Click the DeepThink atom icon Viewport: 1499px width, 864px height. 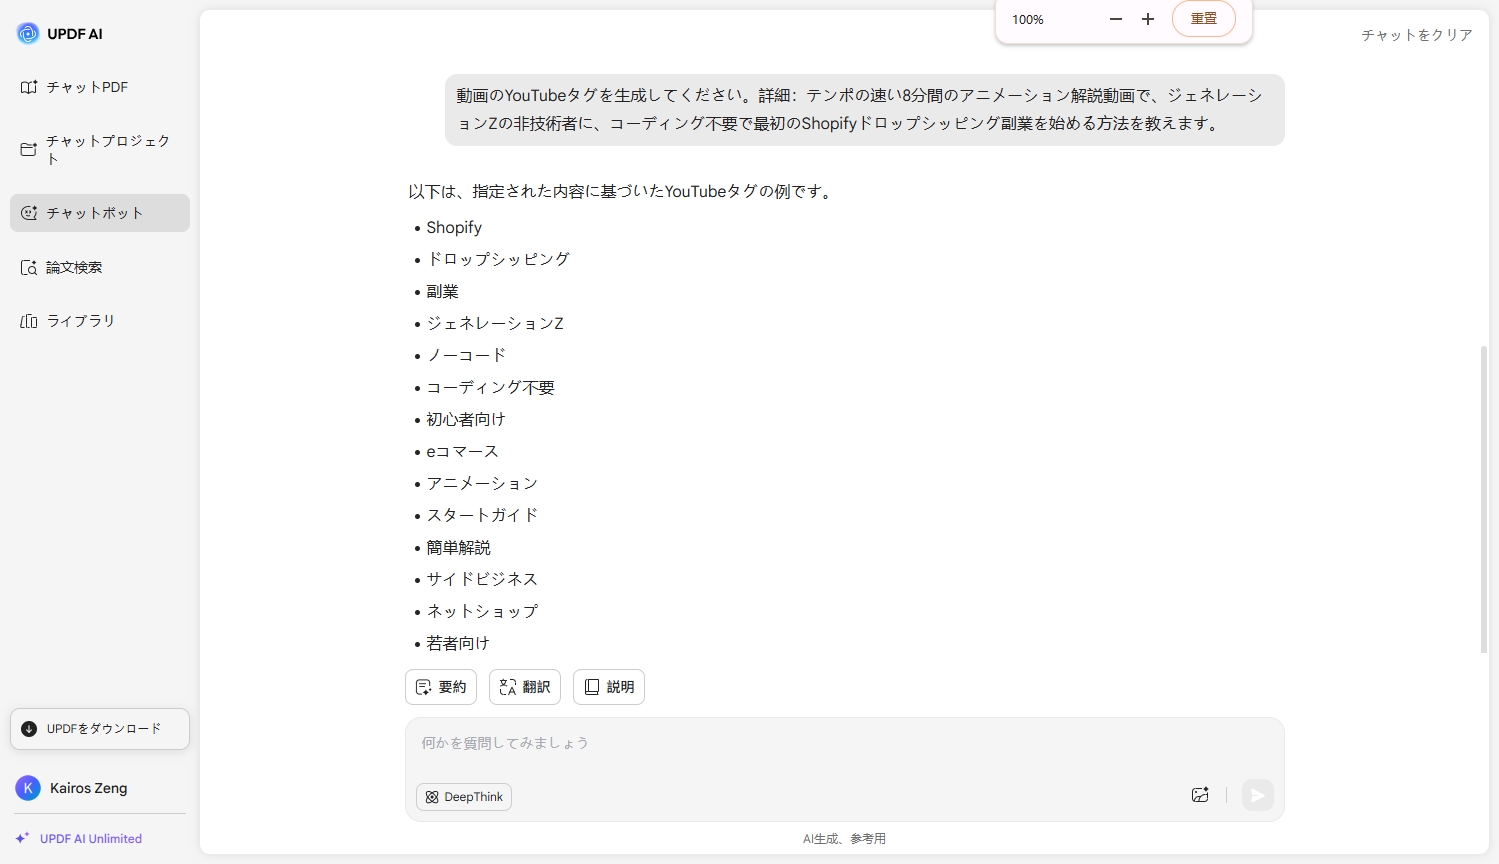point(432,797)
